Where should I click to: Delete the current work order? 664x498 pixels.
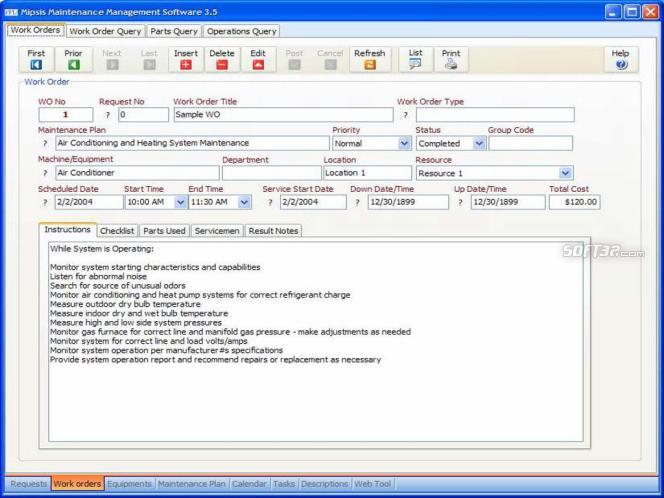pos(222,59)
